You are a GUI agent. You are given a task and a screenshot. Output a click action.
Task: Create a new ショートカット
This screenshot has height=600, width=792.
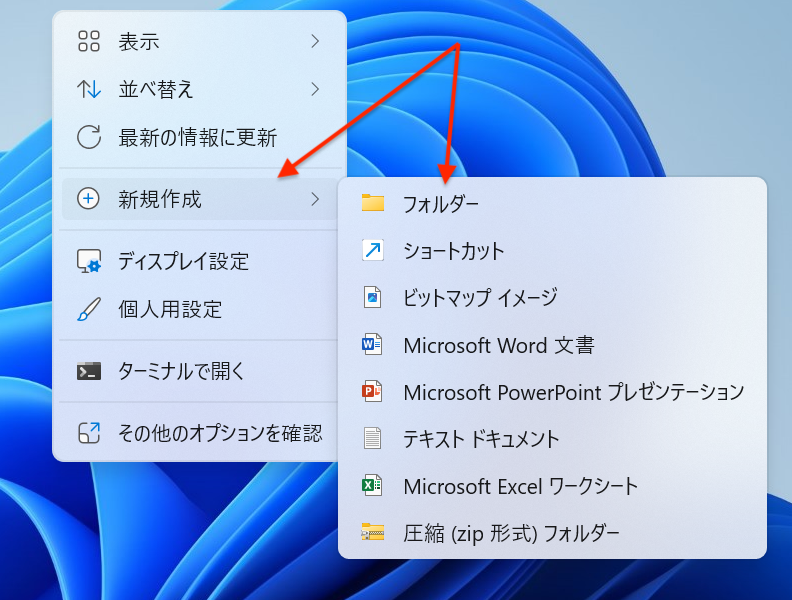pyautogui.click(x=552, y=251)
